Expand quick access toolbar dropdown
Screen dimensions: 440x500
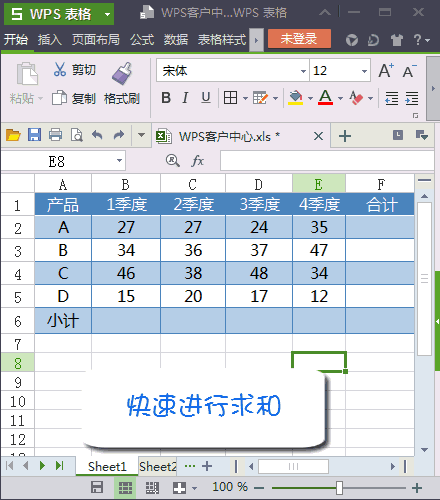tap(141, 135)
